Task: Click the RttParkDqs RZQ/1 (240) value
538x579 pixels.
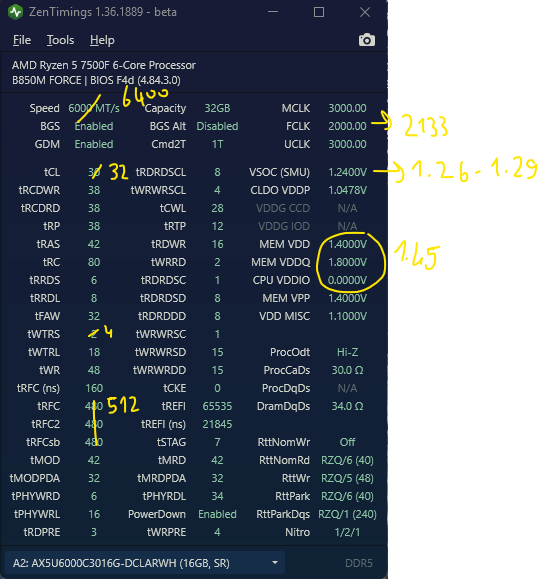Action: [x=347, y=514]
